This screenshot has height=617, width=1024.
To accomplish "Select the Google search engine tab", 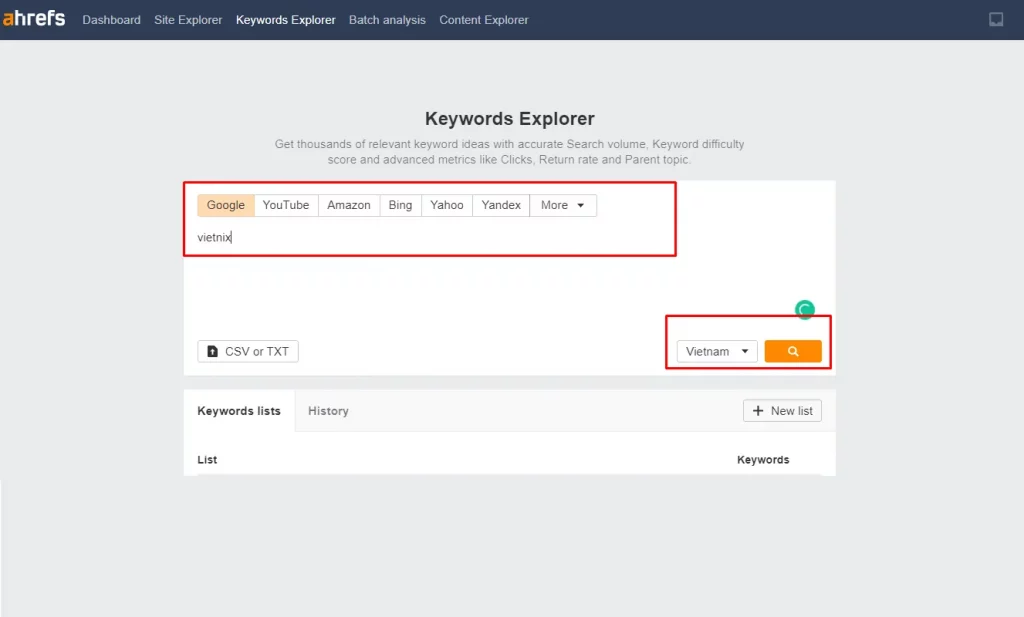I will [x=226, y=205].
